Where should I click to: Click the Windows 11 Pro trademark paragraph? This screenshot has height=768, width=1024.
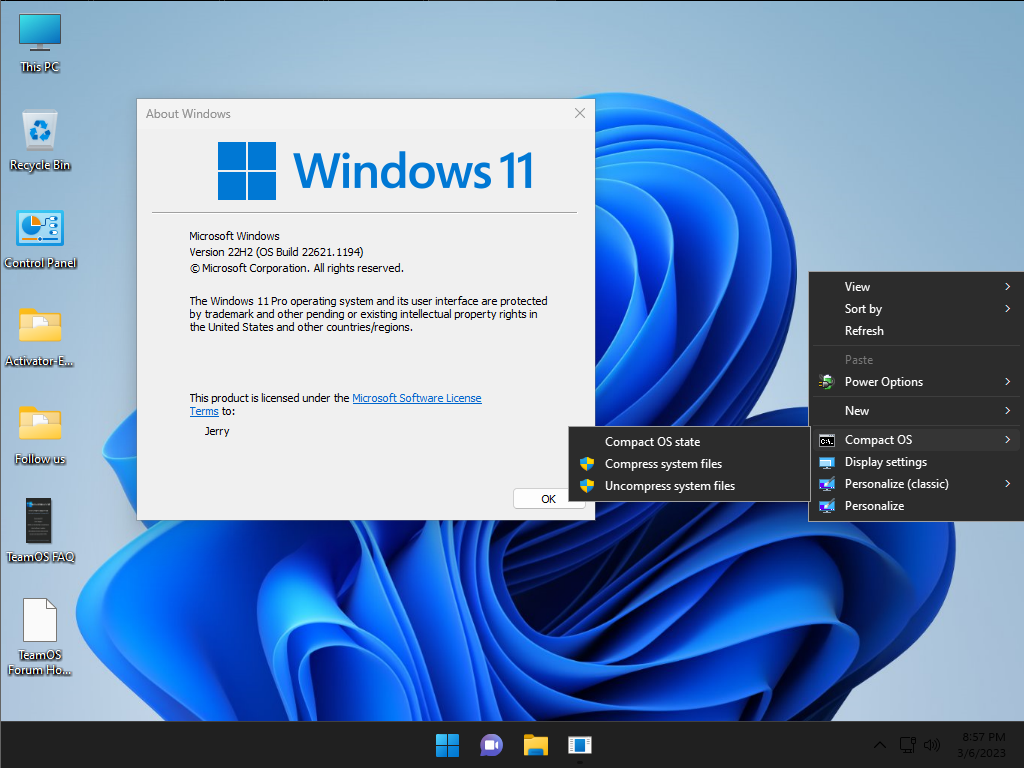tap(368, 314)
